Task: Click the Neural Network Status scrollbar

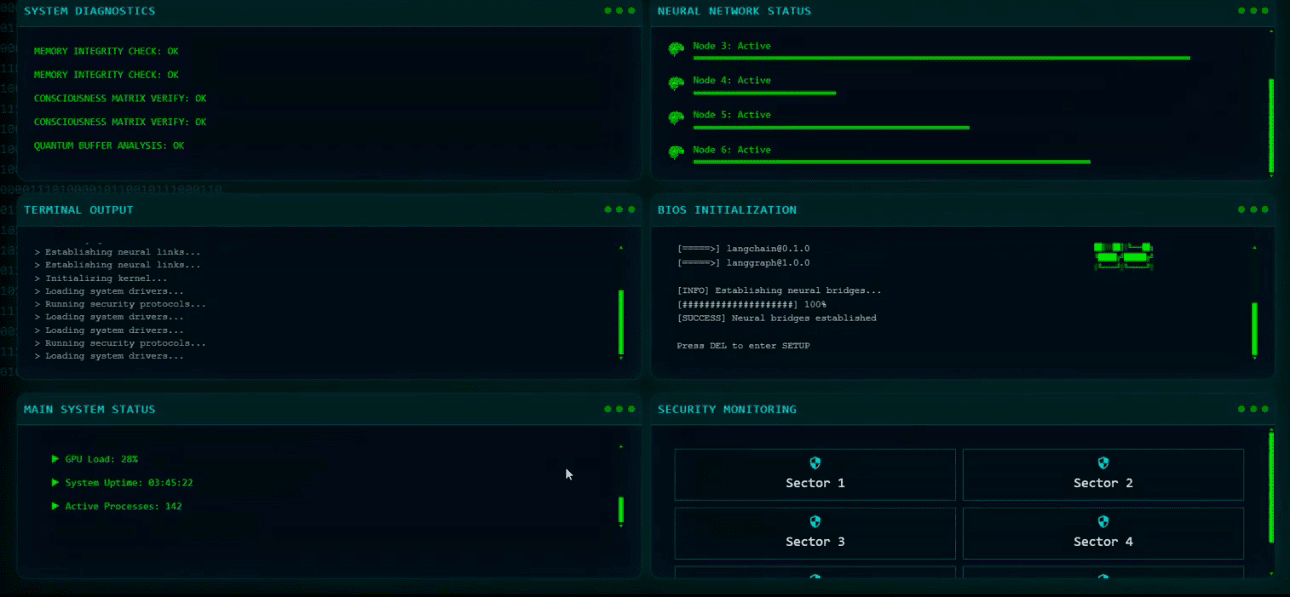Action: (1271, 125)
